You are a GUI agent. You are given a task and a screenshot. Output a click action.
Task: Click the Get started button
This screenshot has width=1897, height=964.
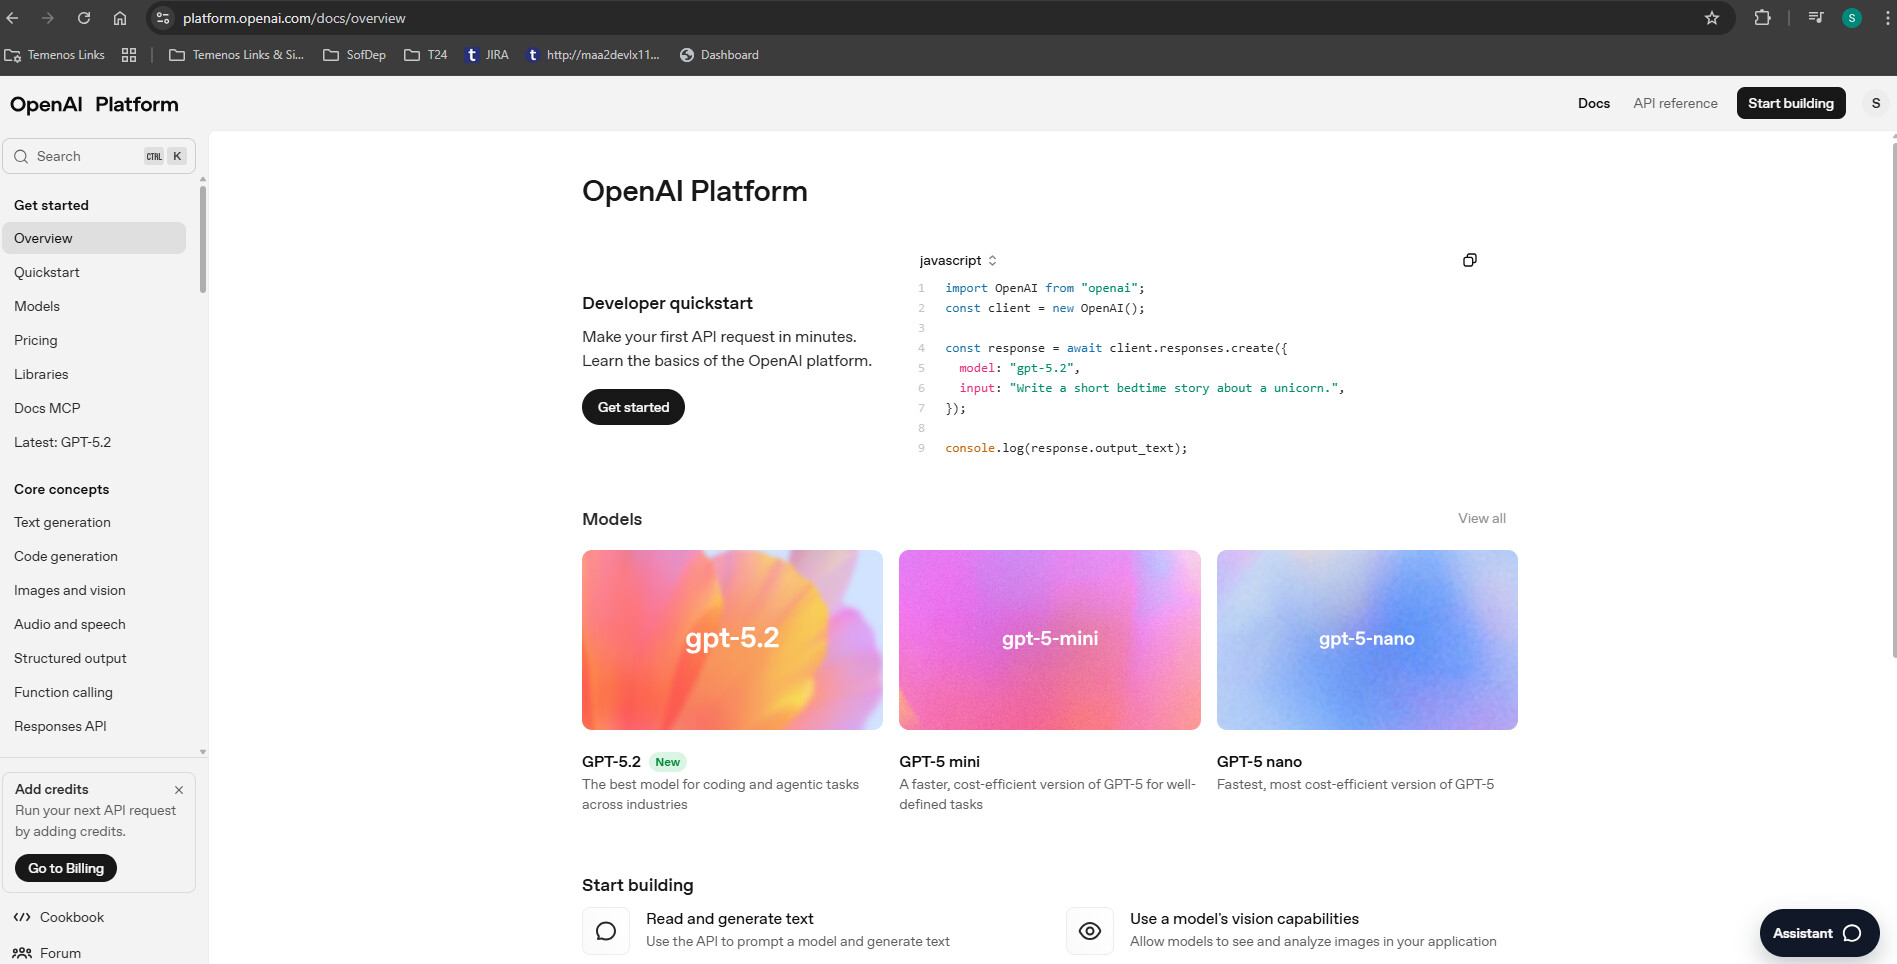click(633, 407)
